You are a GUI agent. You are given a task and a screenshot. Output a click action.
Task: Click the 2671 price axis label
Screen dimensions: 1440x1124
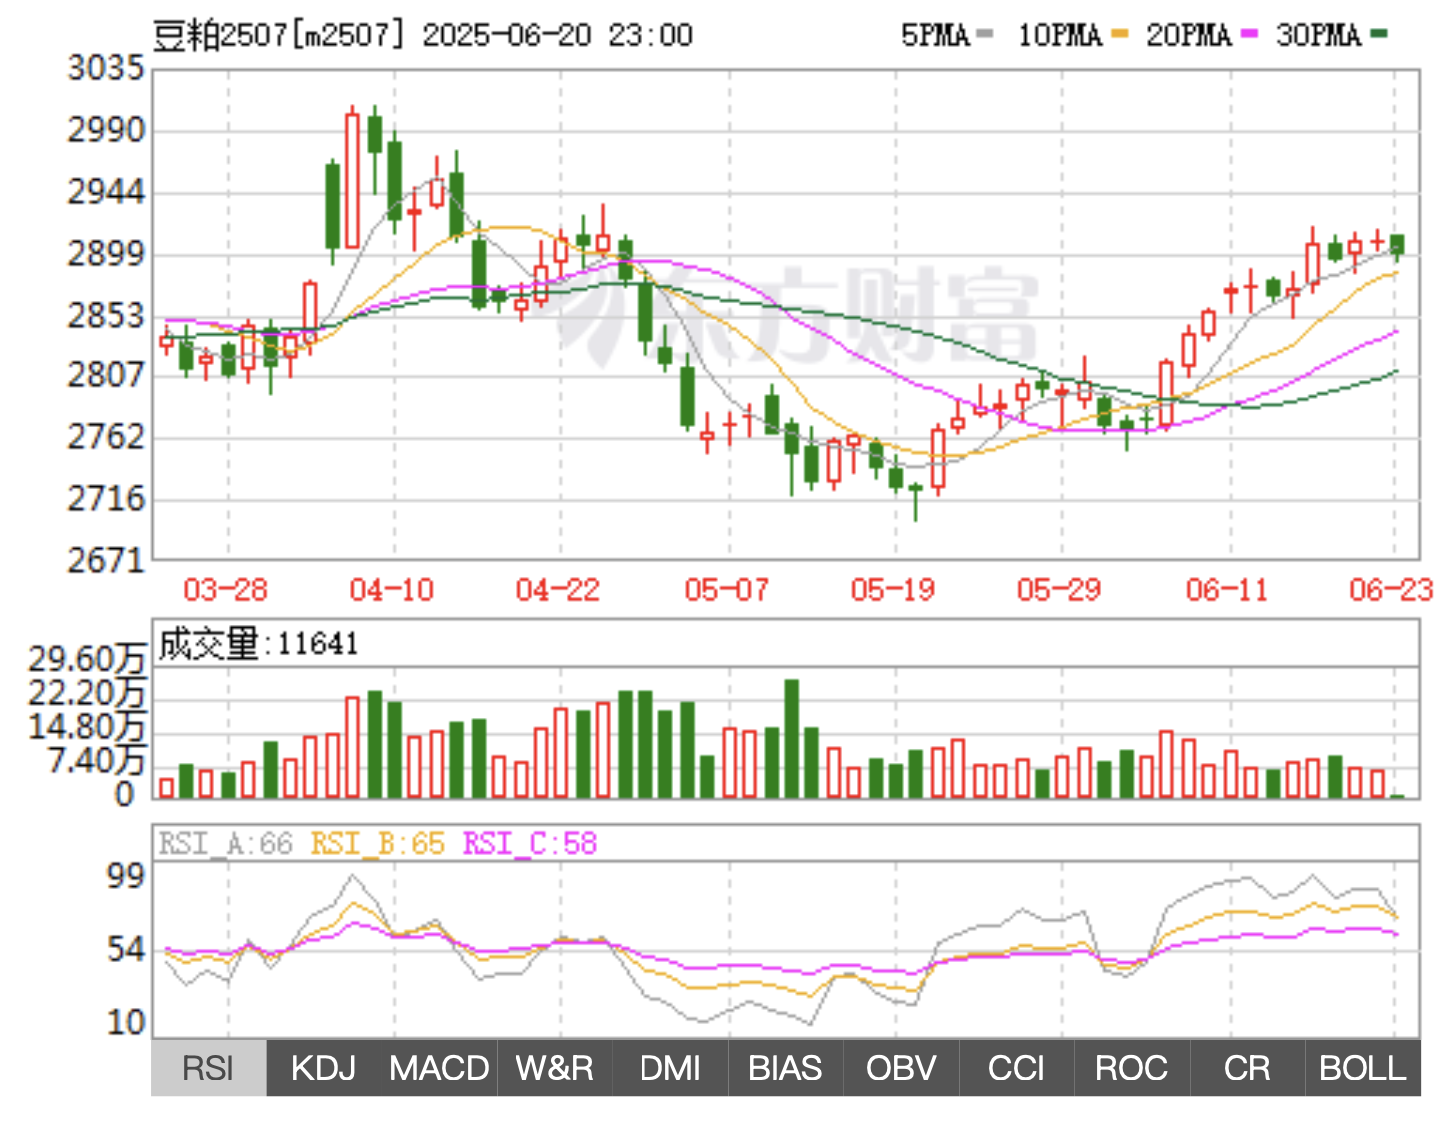click(106, 561)
